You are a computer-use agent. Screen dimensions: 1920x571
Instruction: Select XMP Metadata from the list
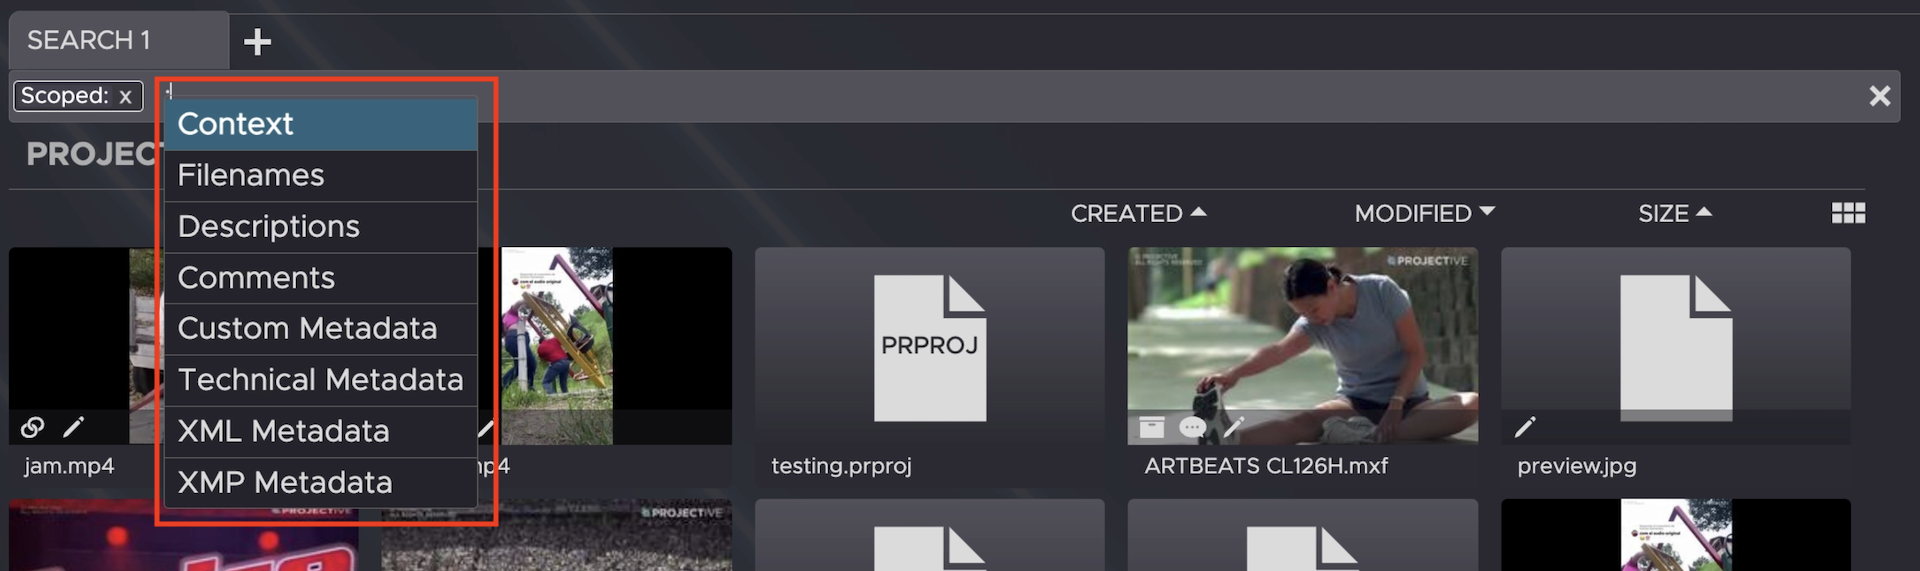pyautogui.click(x=320, y=483)
